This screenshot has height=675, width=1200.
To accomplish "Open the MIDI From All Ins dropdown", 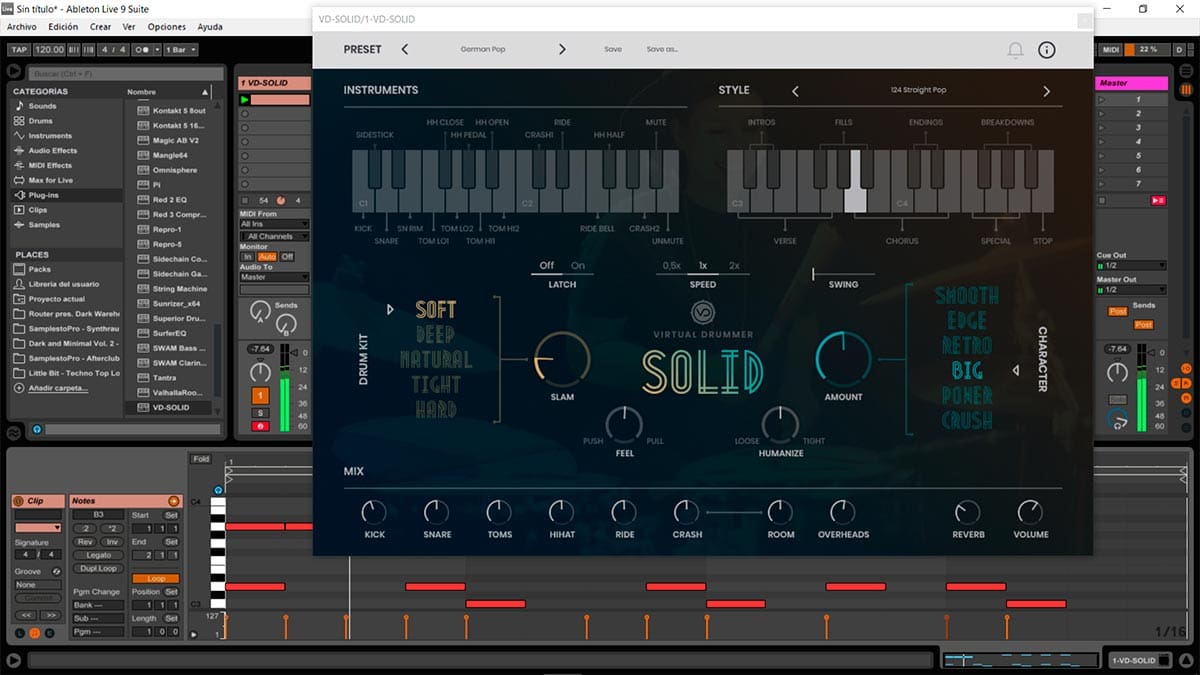I will 274,224.
